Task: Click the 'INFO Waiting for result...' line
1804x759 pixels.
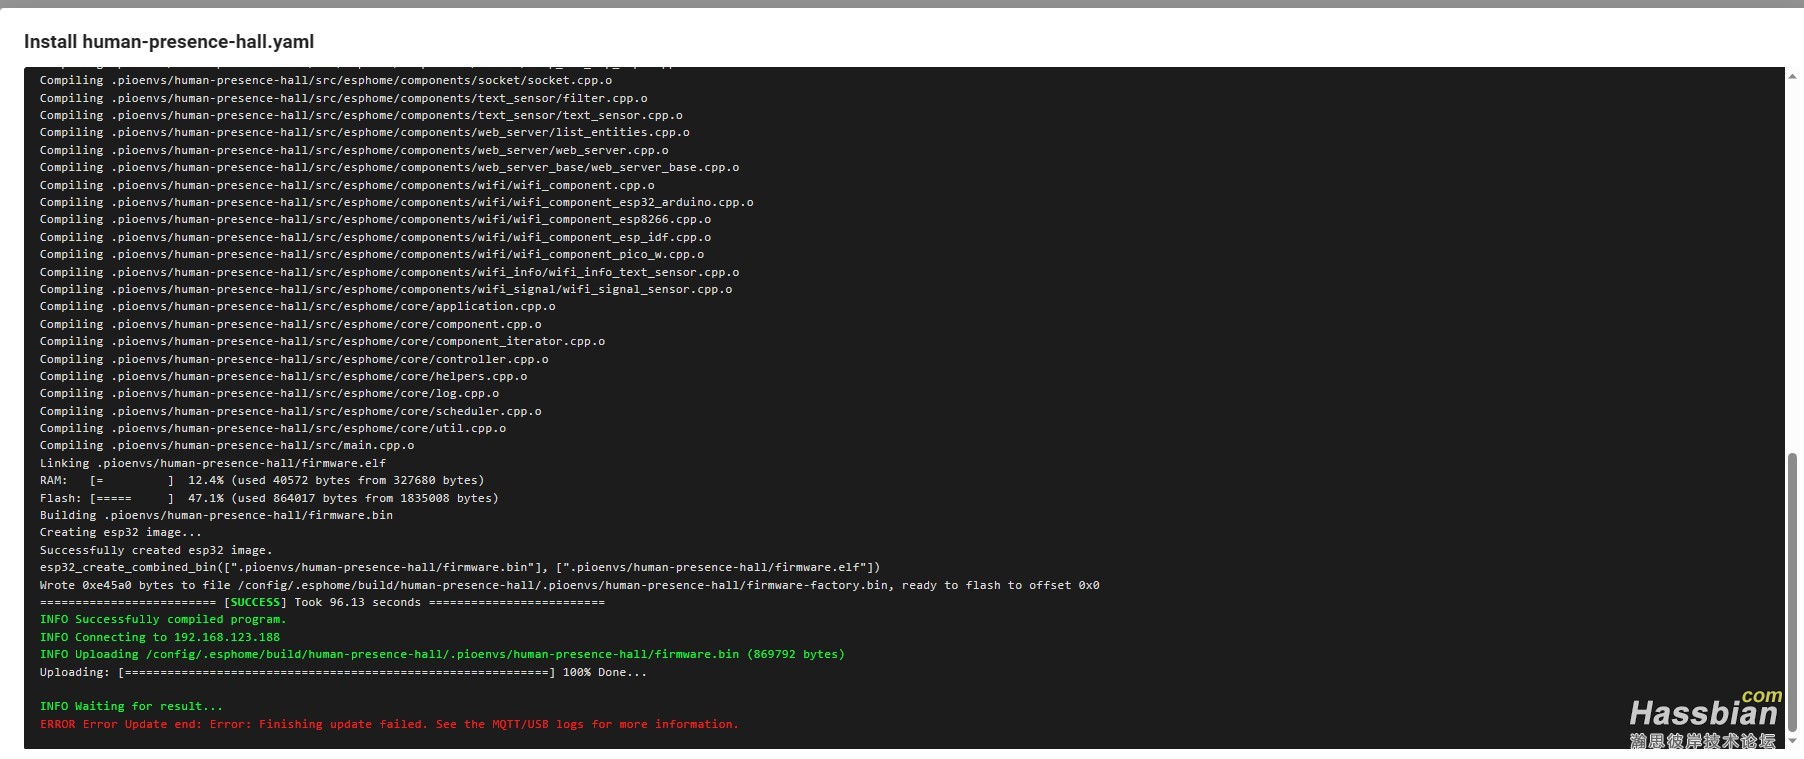Action: pos(131,706)
